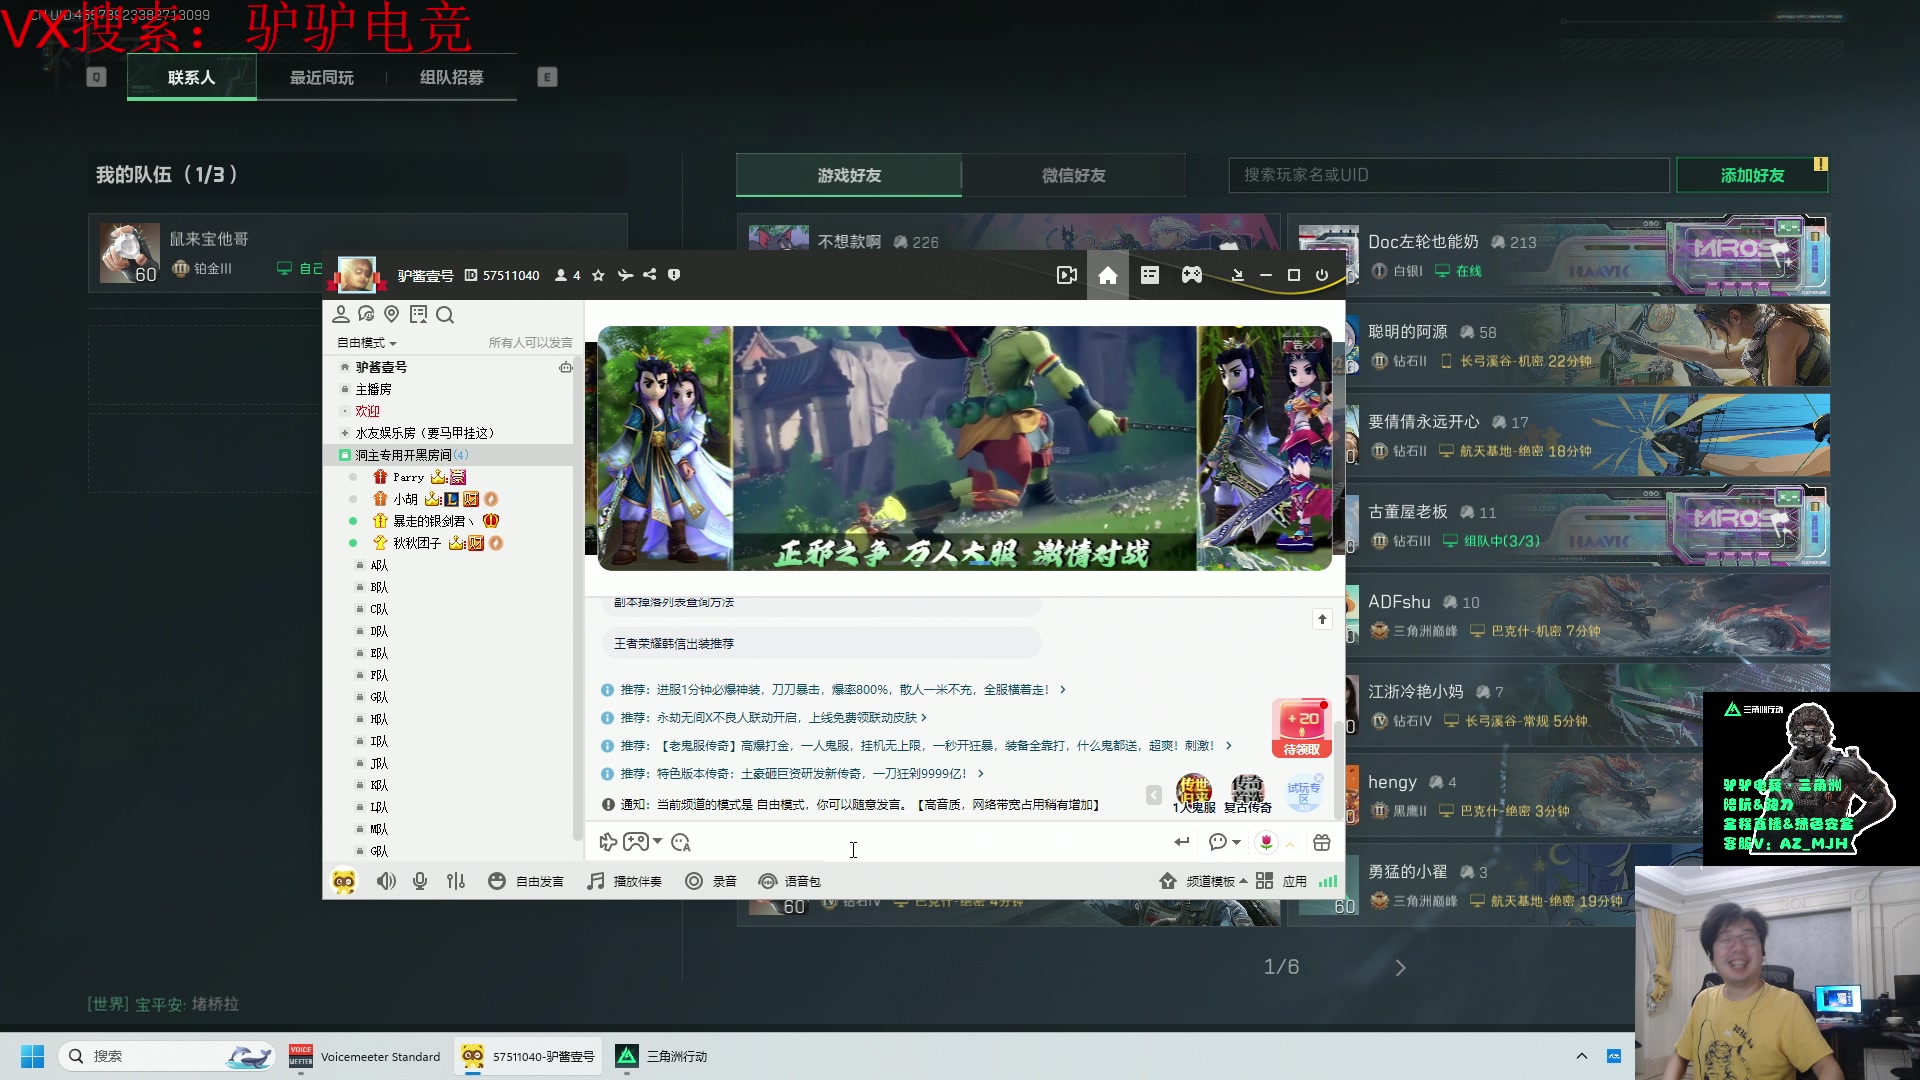
Task: Open Voicemeeter Standard from taskbar
Action: (365, 1056)
